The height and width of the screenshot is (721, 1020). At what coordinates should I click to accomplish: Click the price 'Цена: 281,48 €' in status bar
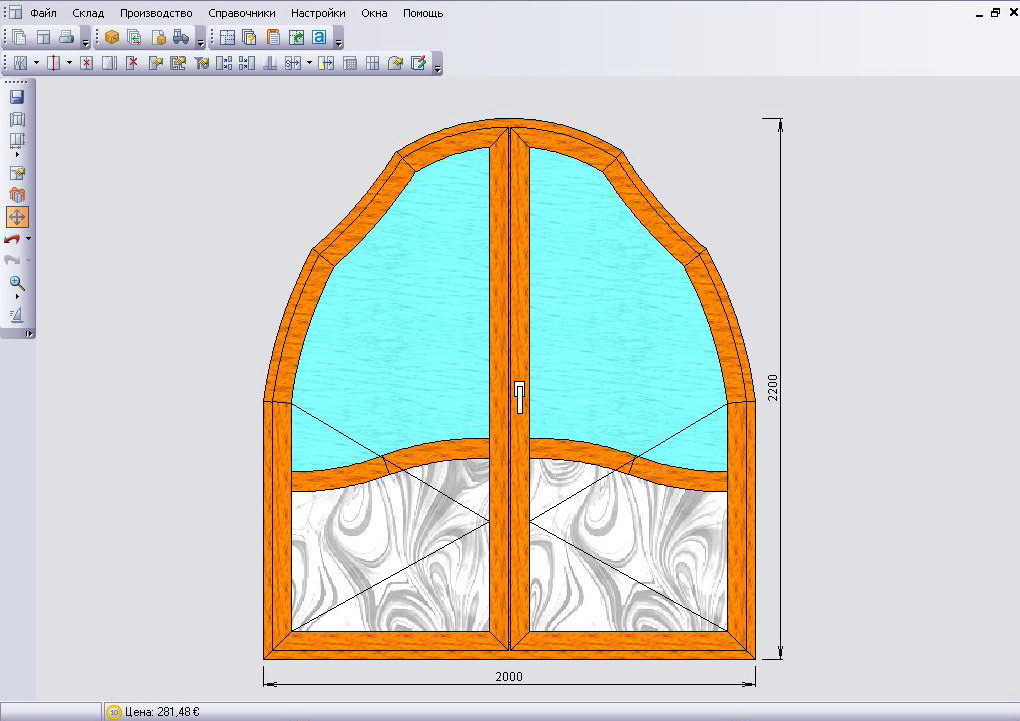pyautogui.click(x=162, y=712)
